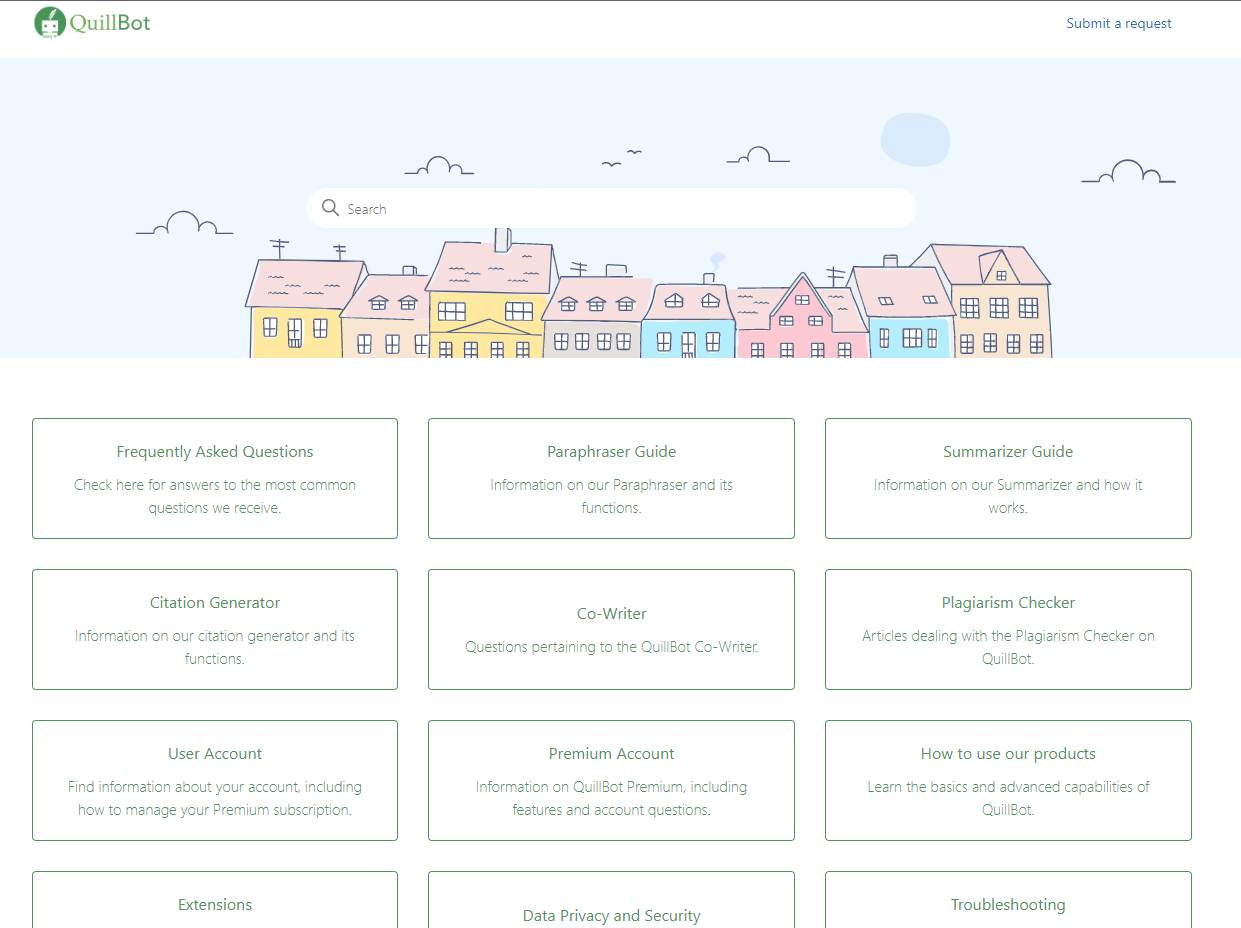This screenshot has height=928, width=1241.
Task: Open the Paraphraser Guide category
Action: click(611, 478)
